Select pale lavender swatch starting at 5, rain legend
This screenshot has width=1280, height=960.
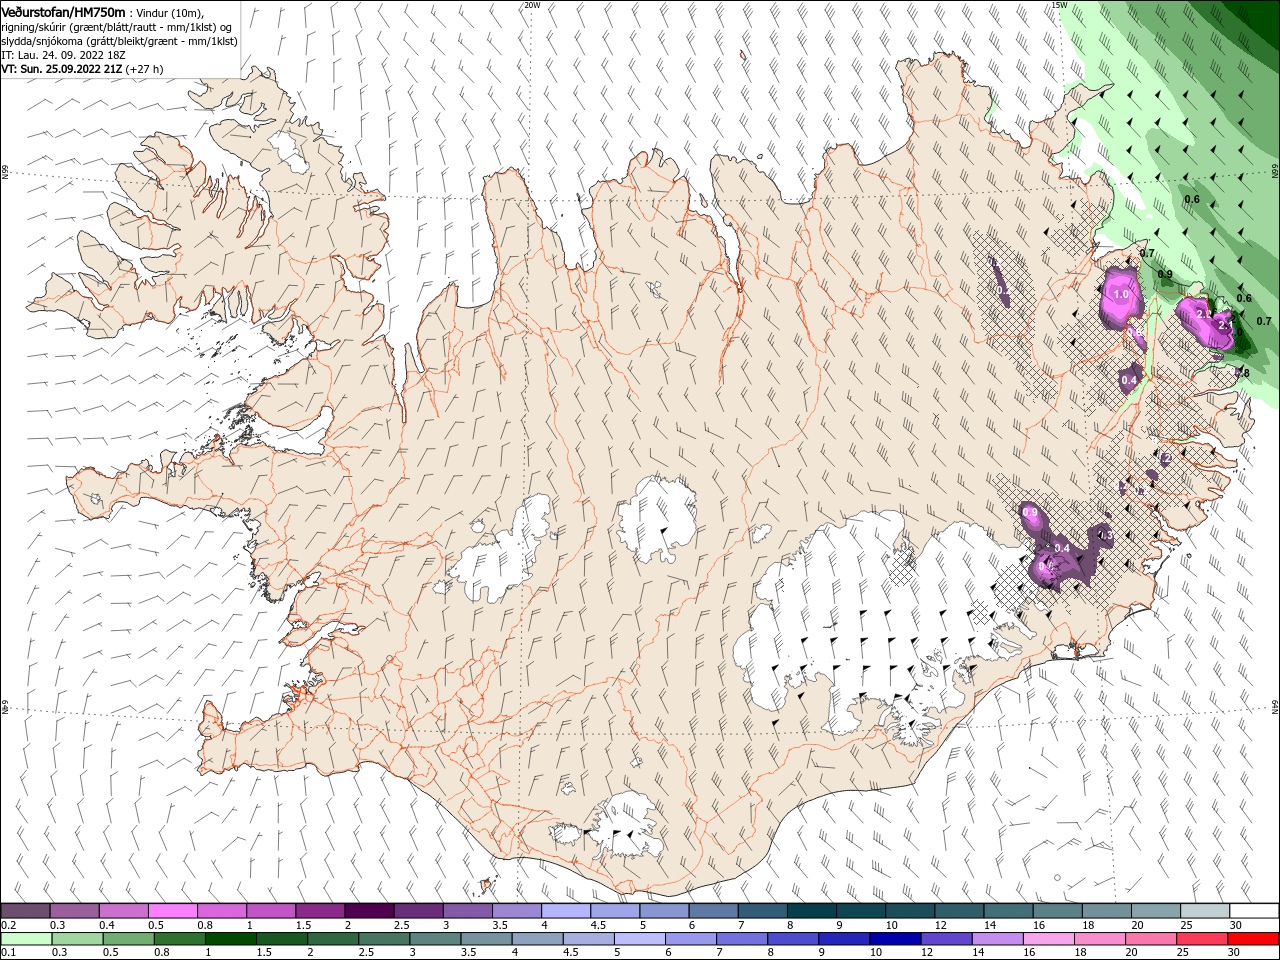point(639,939)
